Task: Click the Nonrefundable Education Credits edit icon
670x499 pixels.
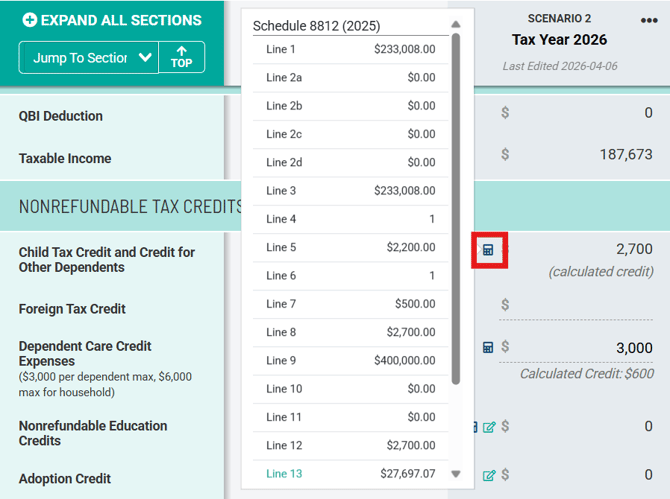Action: pos(489,427)
